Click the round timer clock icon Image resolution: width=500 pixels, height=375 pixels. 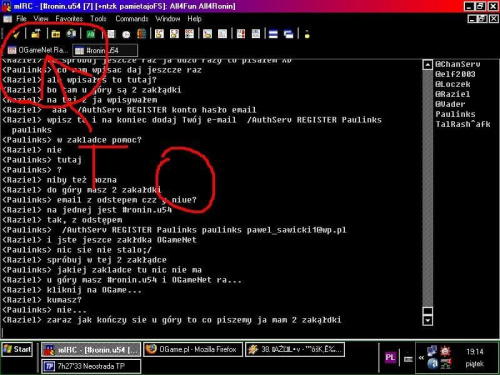coord(126,34)
